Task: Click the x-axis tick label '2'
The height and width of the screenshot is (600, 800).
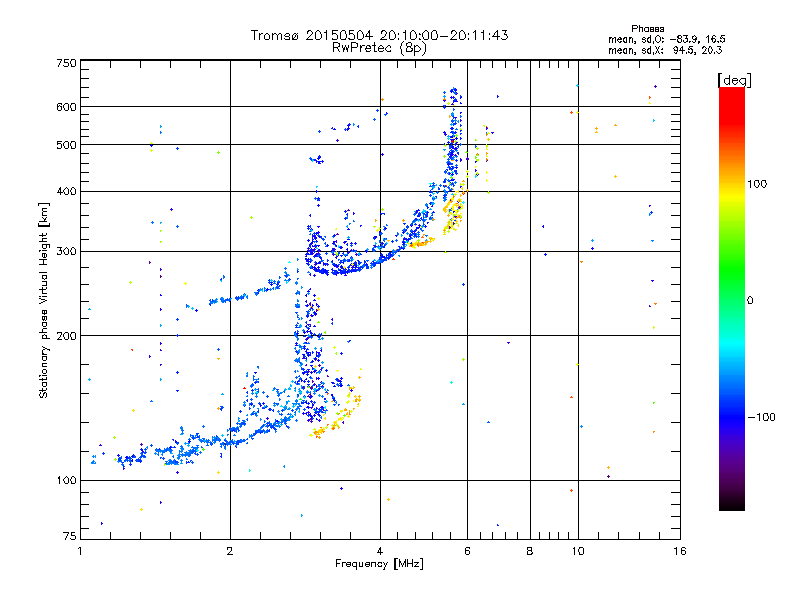Action: pos(230,551)
